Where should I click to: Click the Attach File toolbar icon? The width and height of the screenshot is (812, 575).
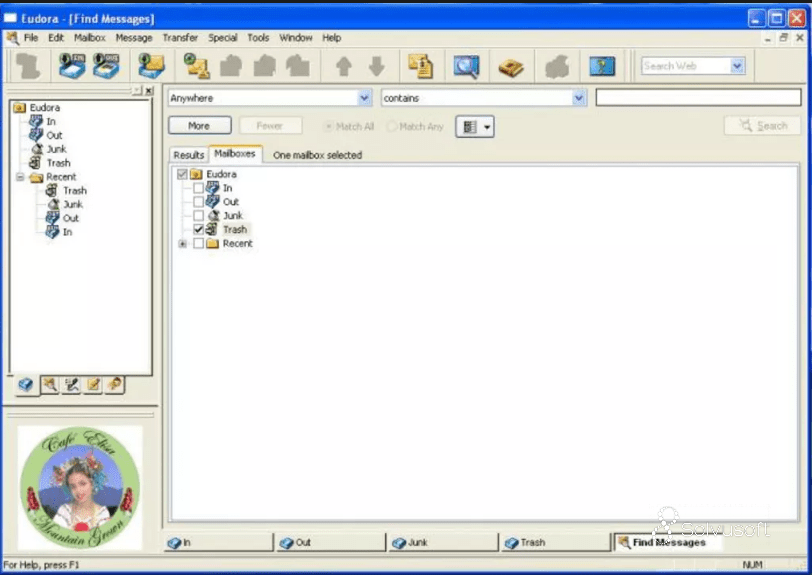[x=420, y=66]
